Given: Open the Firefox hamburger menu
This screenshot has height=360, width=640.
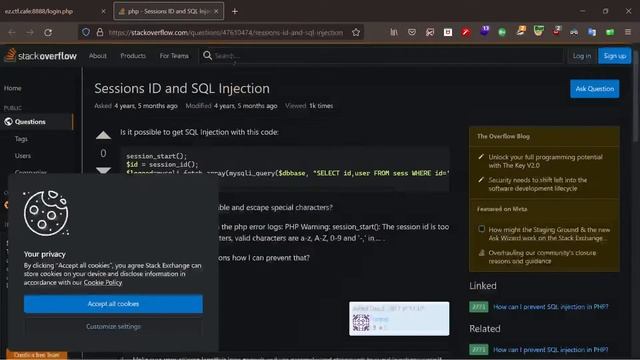Looking at the screenshot, I should click(628, 32).
